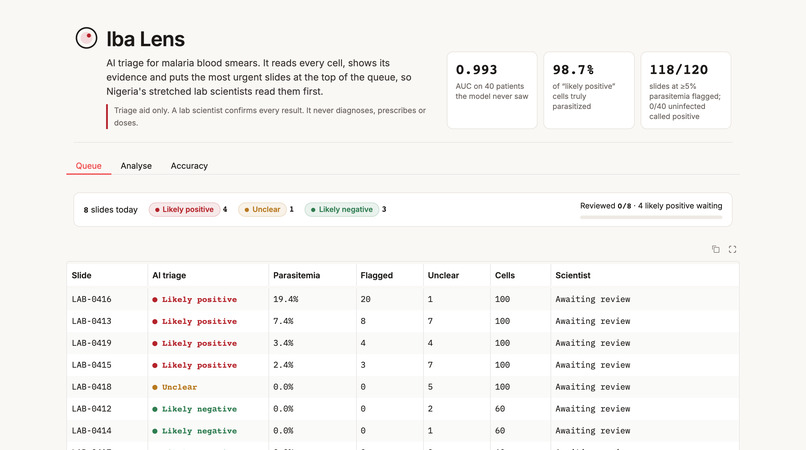Select slide LAB-0416
Image resolution: width=806 pixels, height=450 pixels.
tap(91, 299)
